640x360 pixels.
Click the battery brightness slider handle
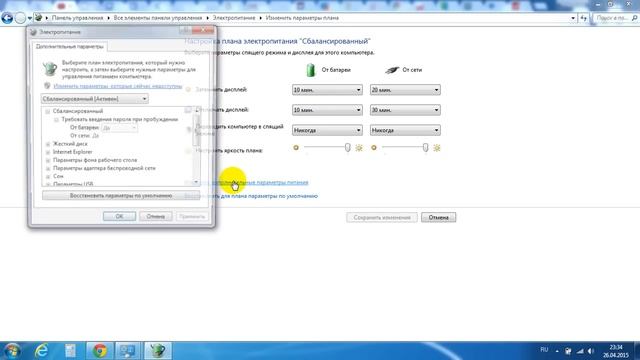(x=347, y=148)
